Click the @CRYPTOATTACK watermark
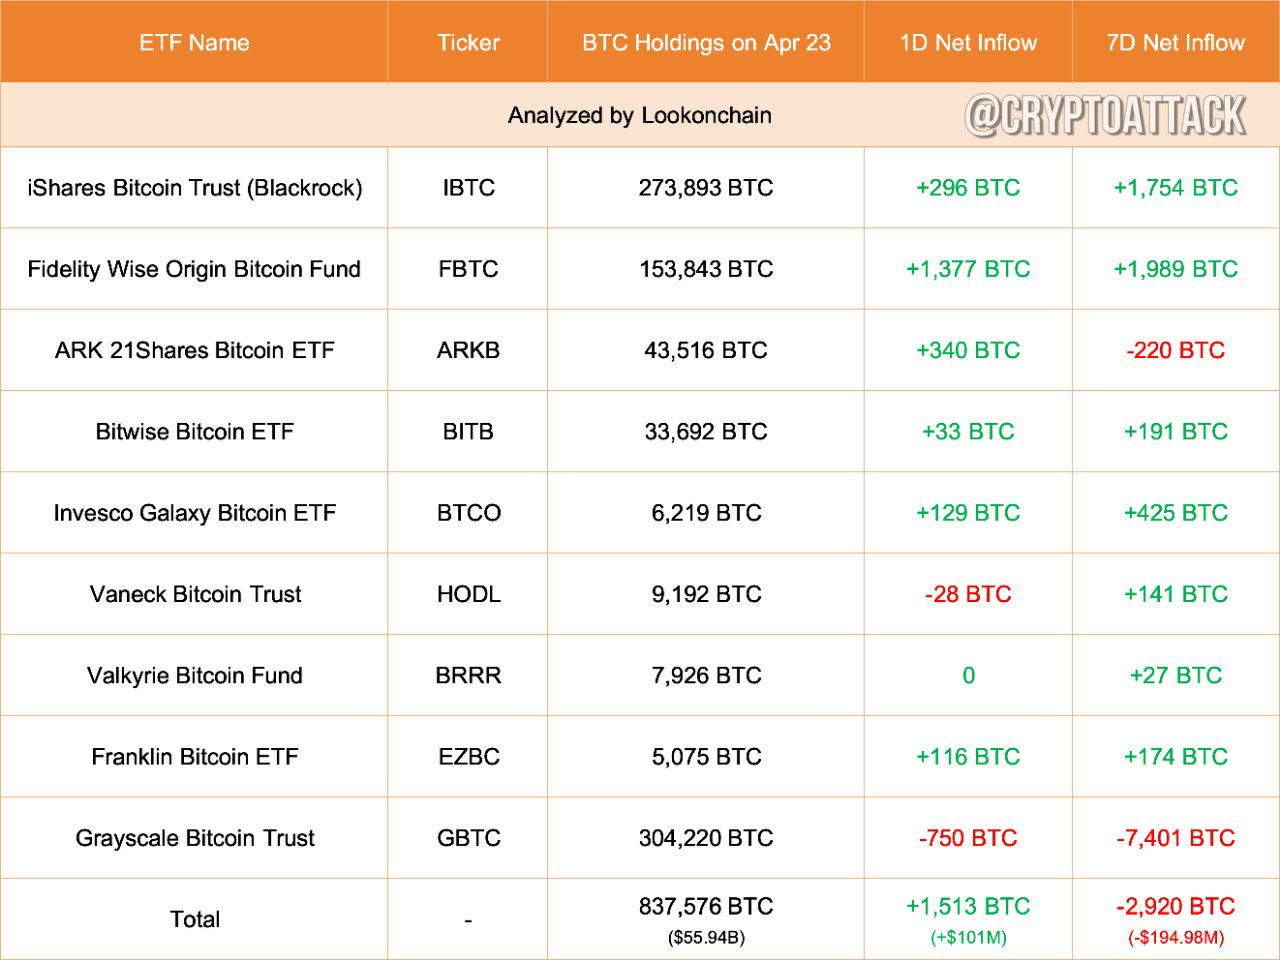The image size is (1280, 960). click(x=1106, y=116)
